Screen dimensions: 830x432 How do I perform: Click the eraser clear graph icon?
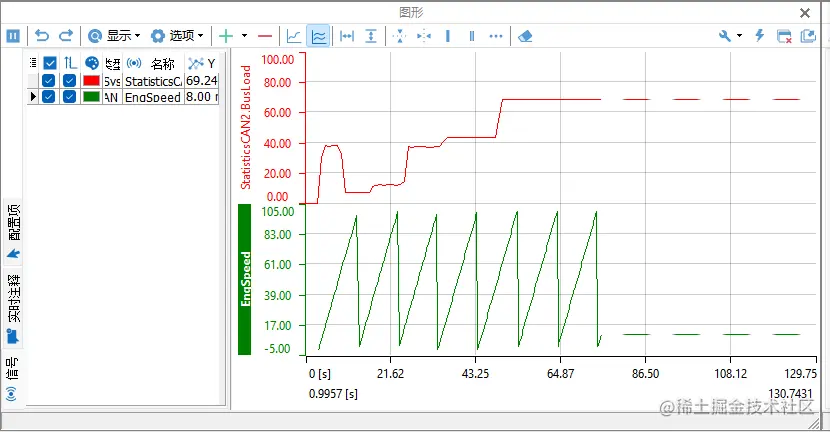525,36
